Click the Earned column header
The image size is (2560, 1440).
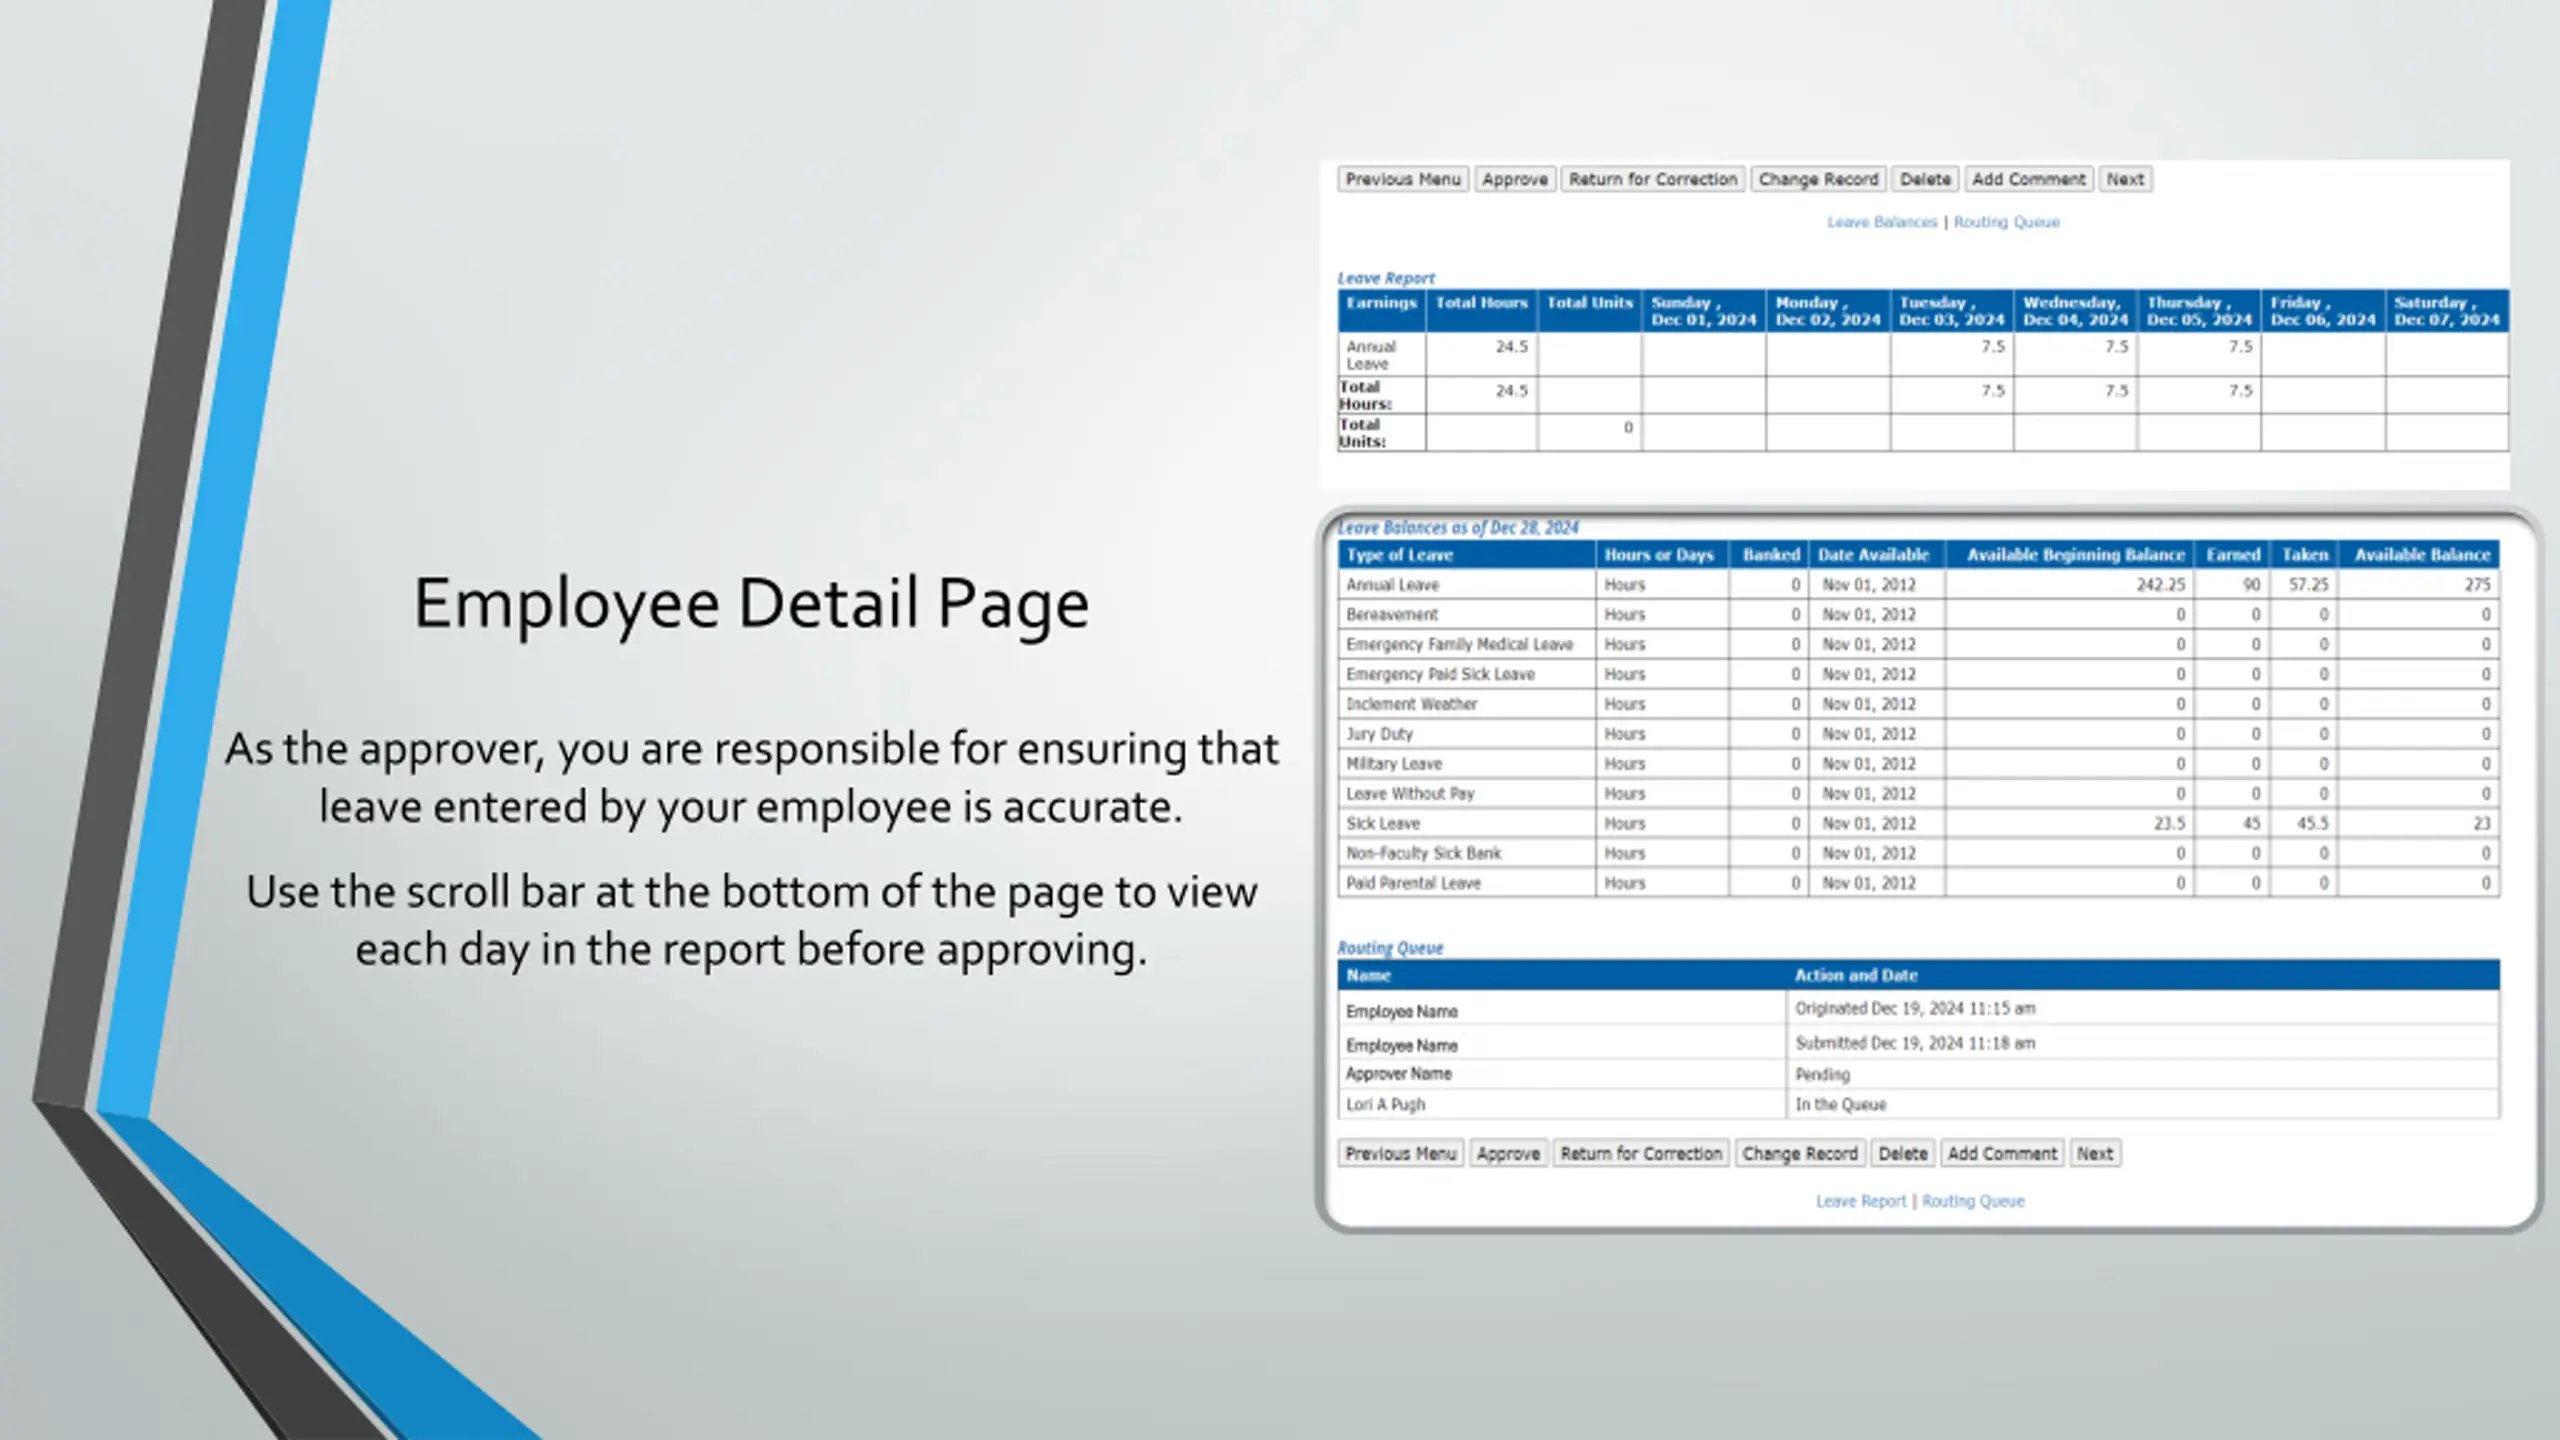coord(2233,555)
